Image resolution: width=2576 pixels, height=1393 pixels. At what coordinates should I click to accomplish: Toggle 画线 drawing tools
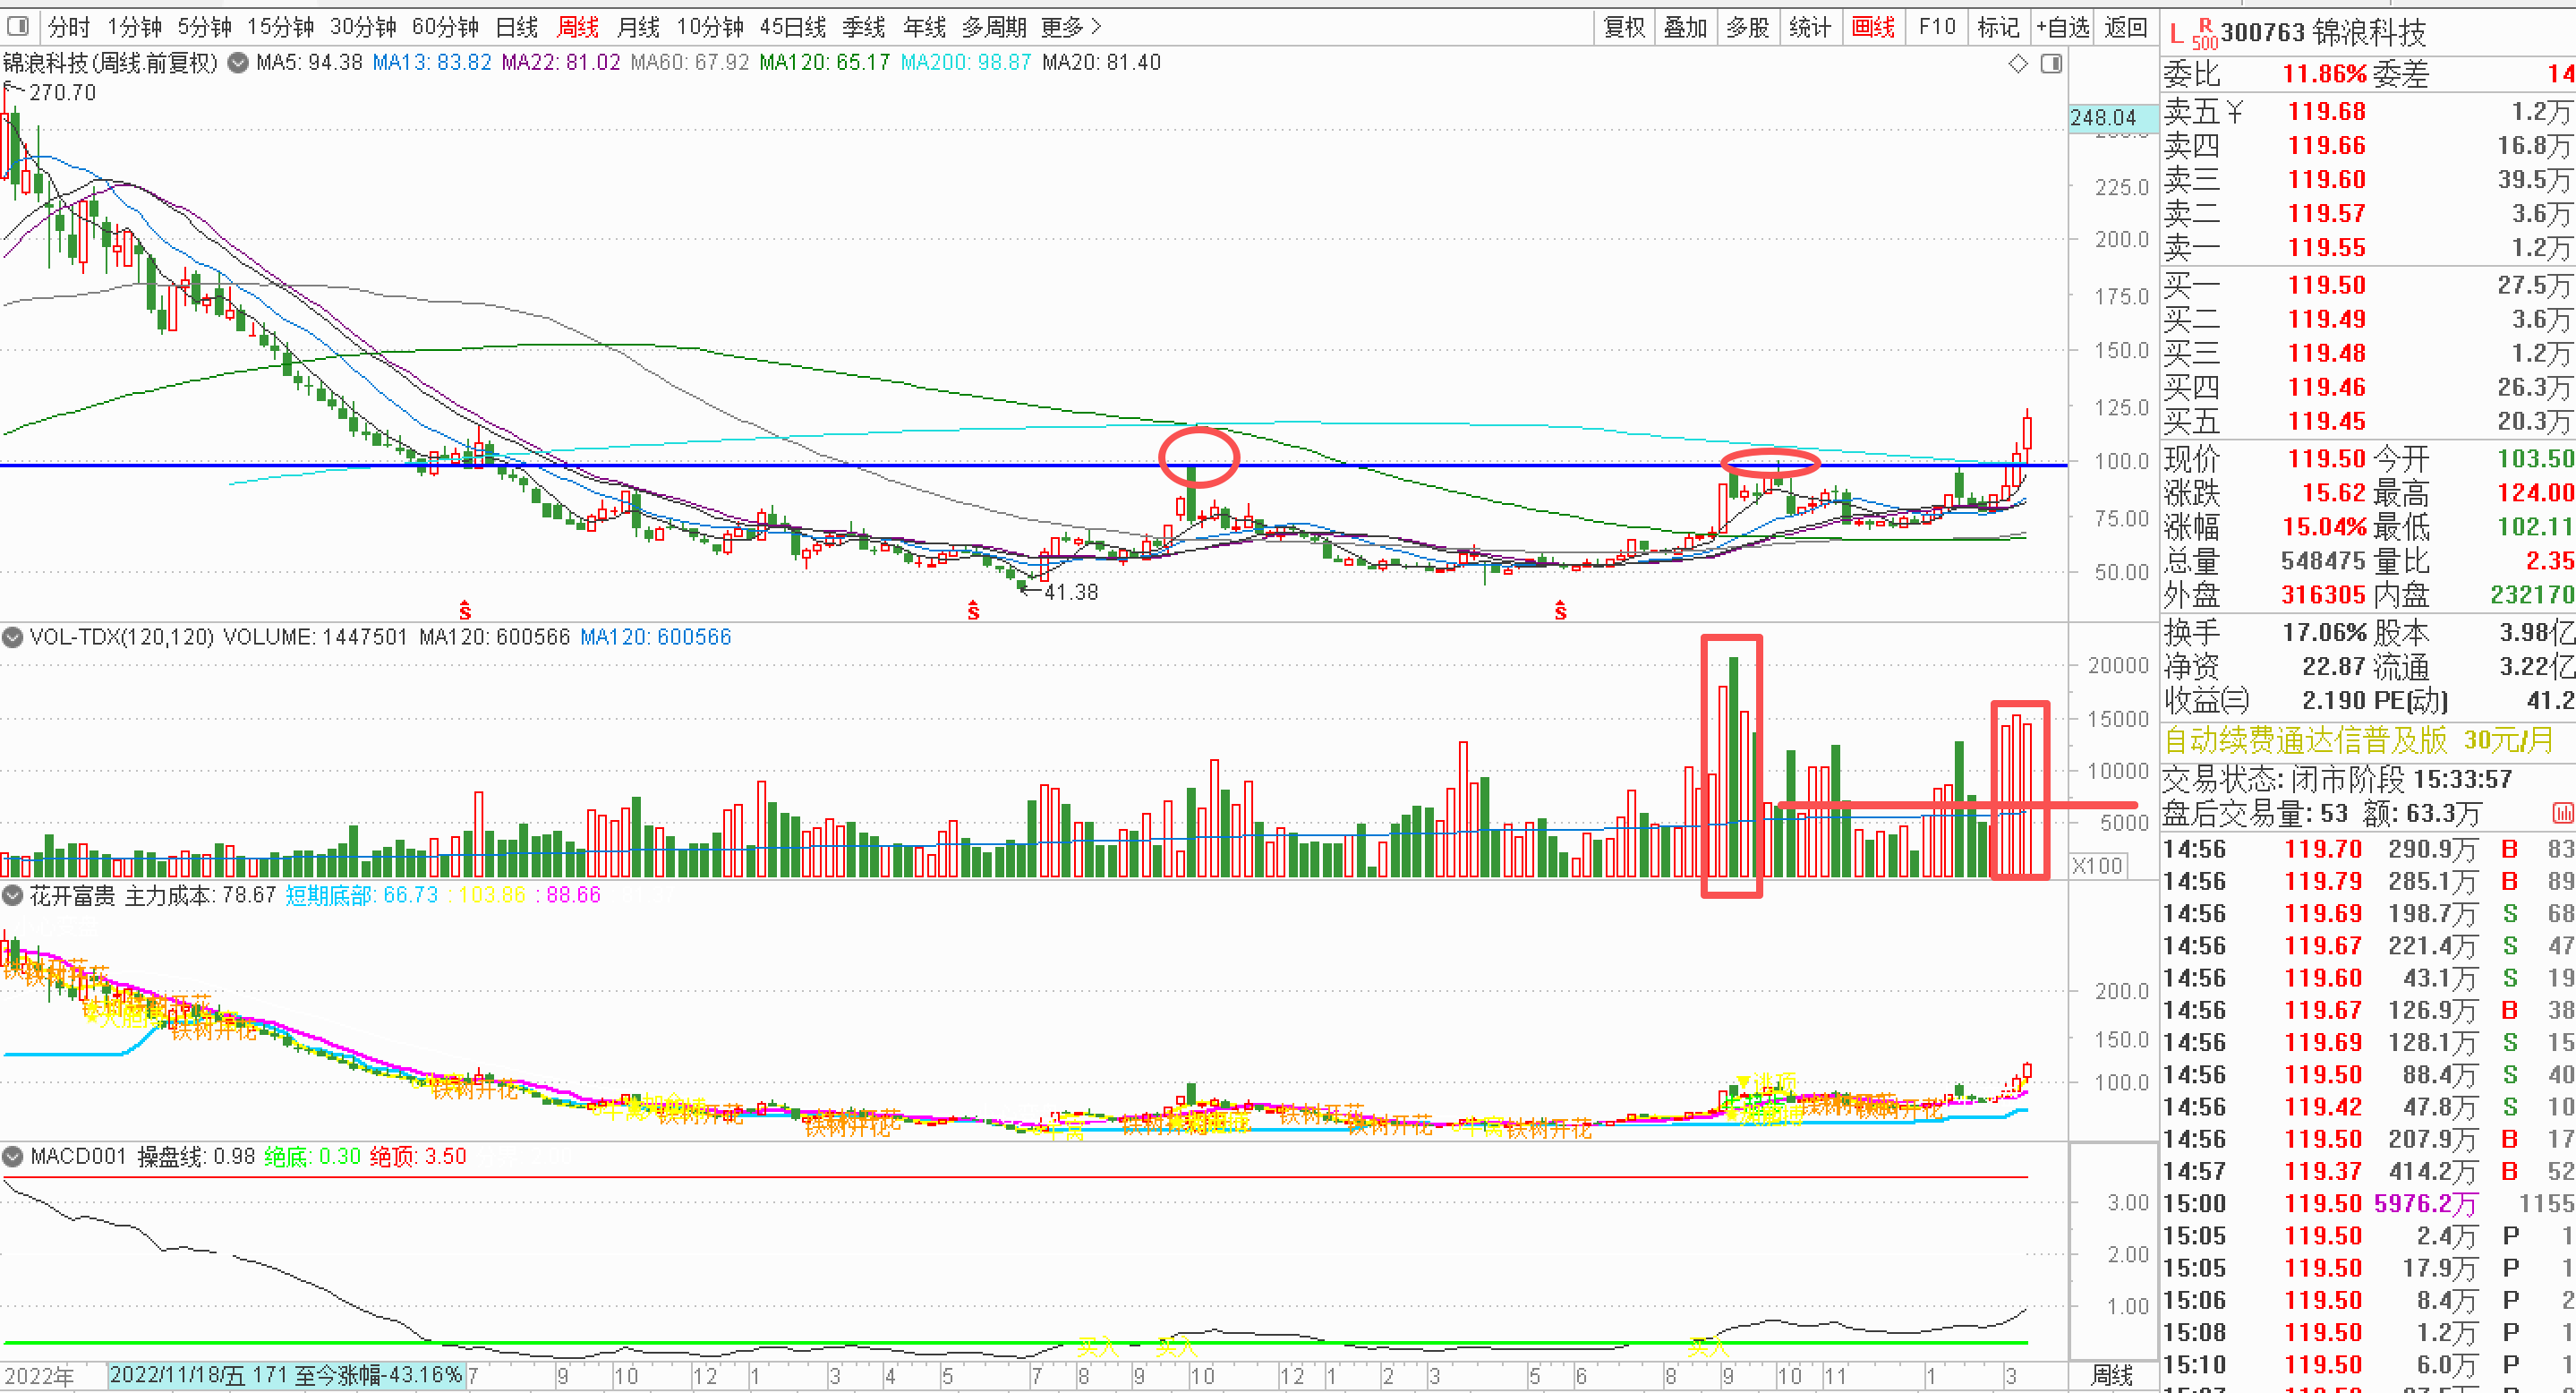(1873, 27)
